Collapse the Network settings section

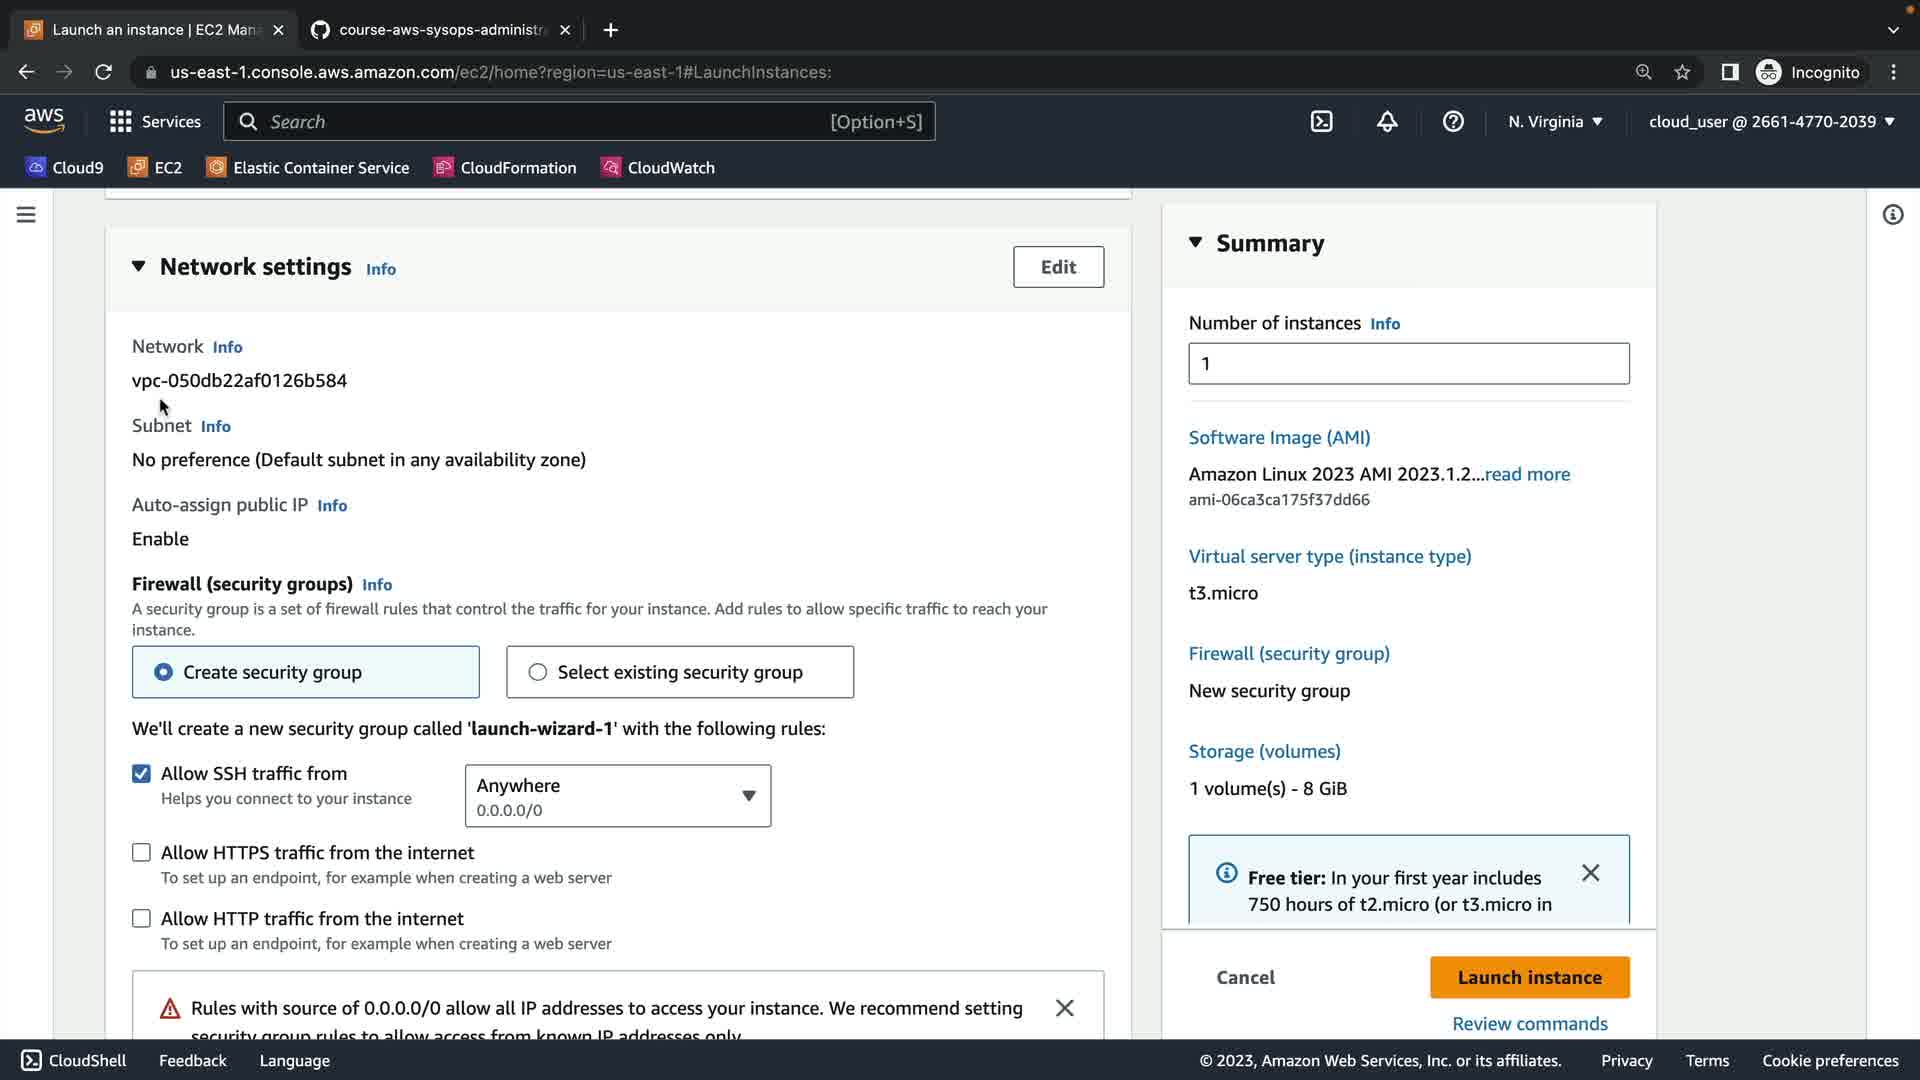pyautogui.click(x=139, y=267)
